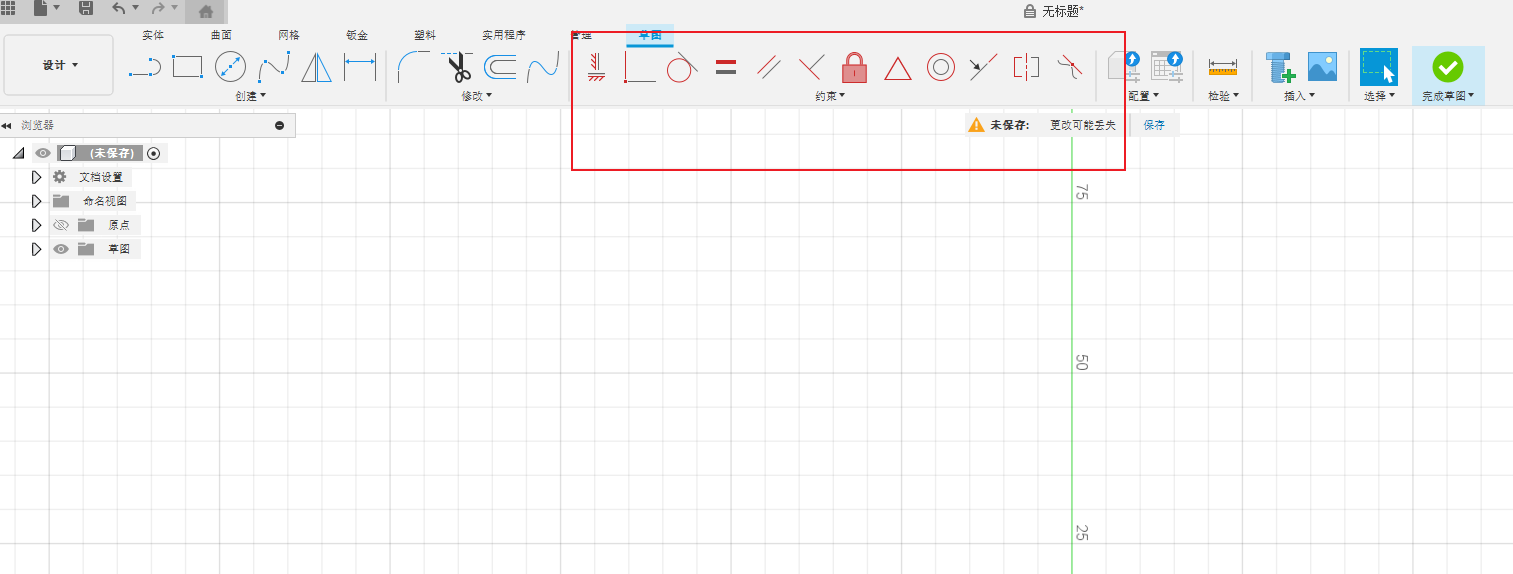Expand the 文档设置 tree node
This screenshot has width=1513, height=574.
point(36,177)
